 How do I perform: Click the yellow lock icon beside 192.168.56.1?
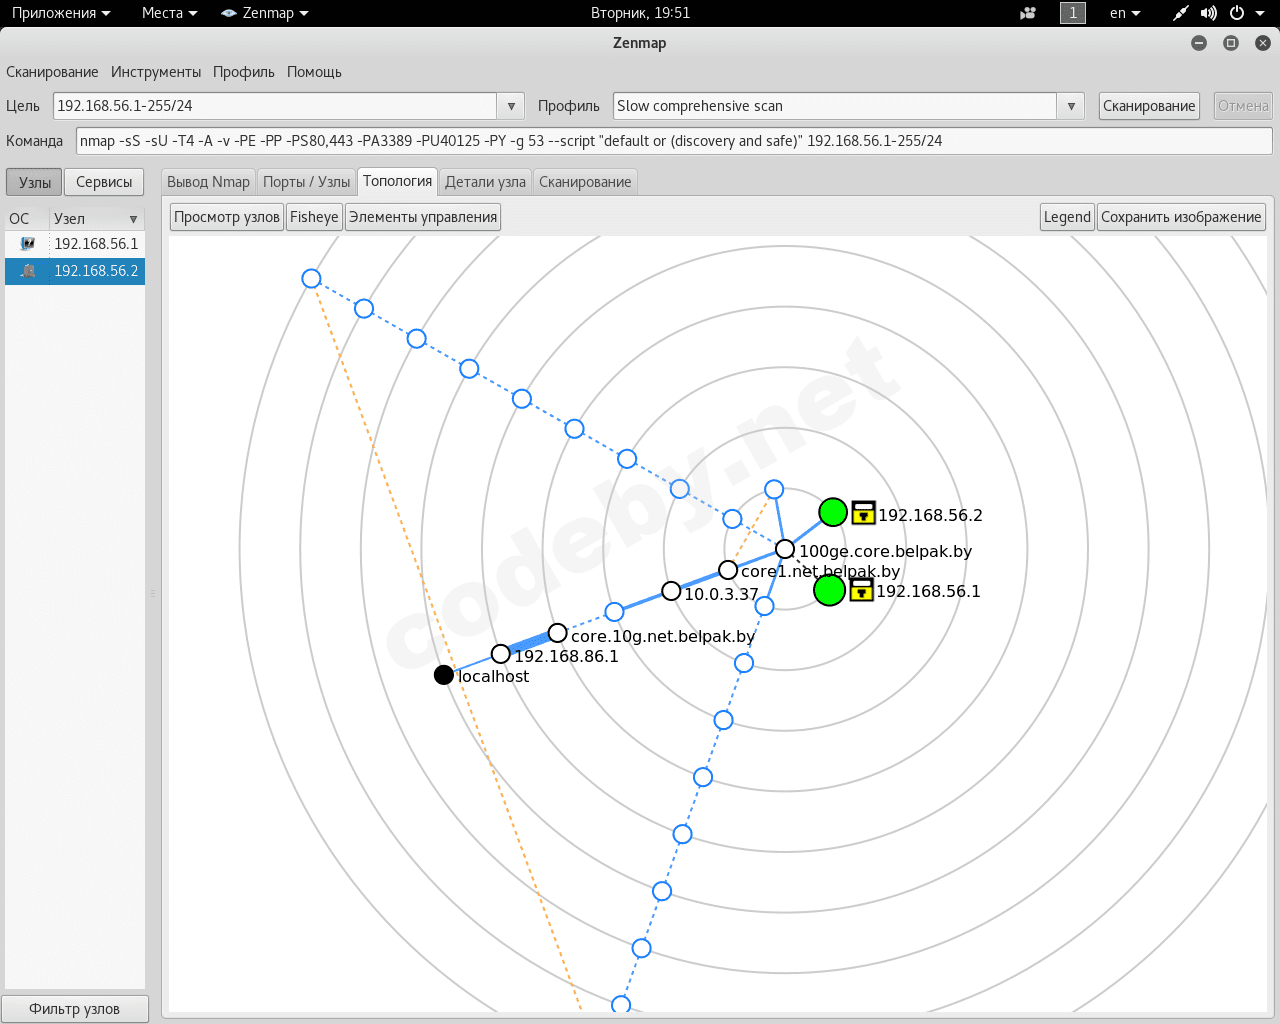(x=861, y=589)
